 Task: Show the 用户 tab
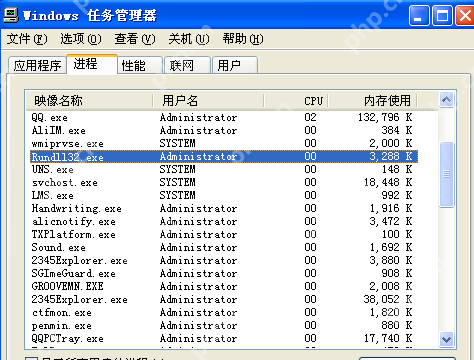click(235, 65)
